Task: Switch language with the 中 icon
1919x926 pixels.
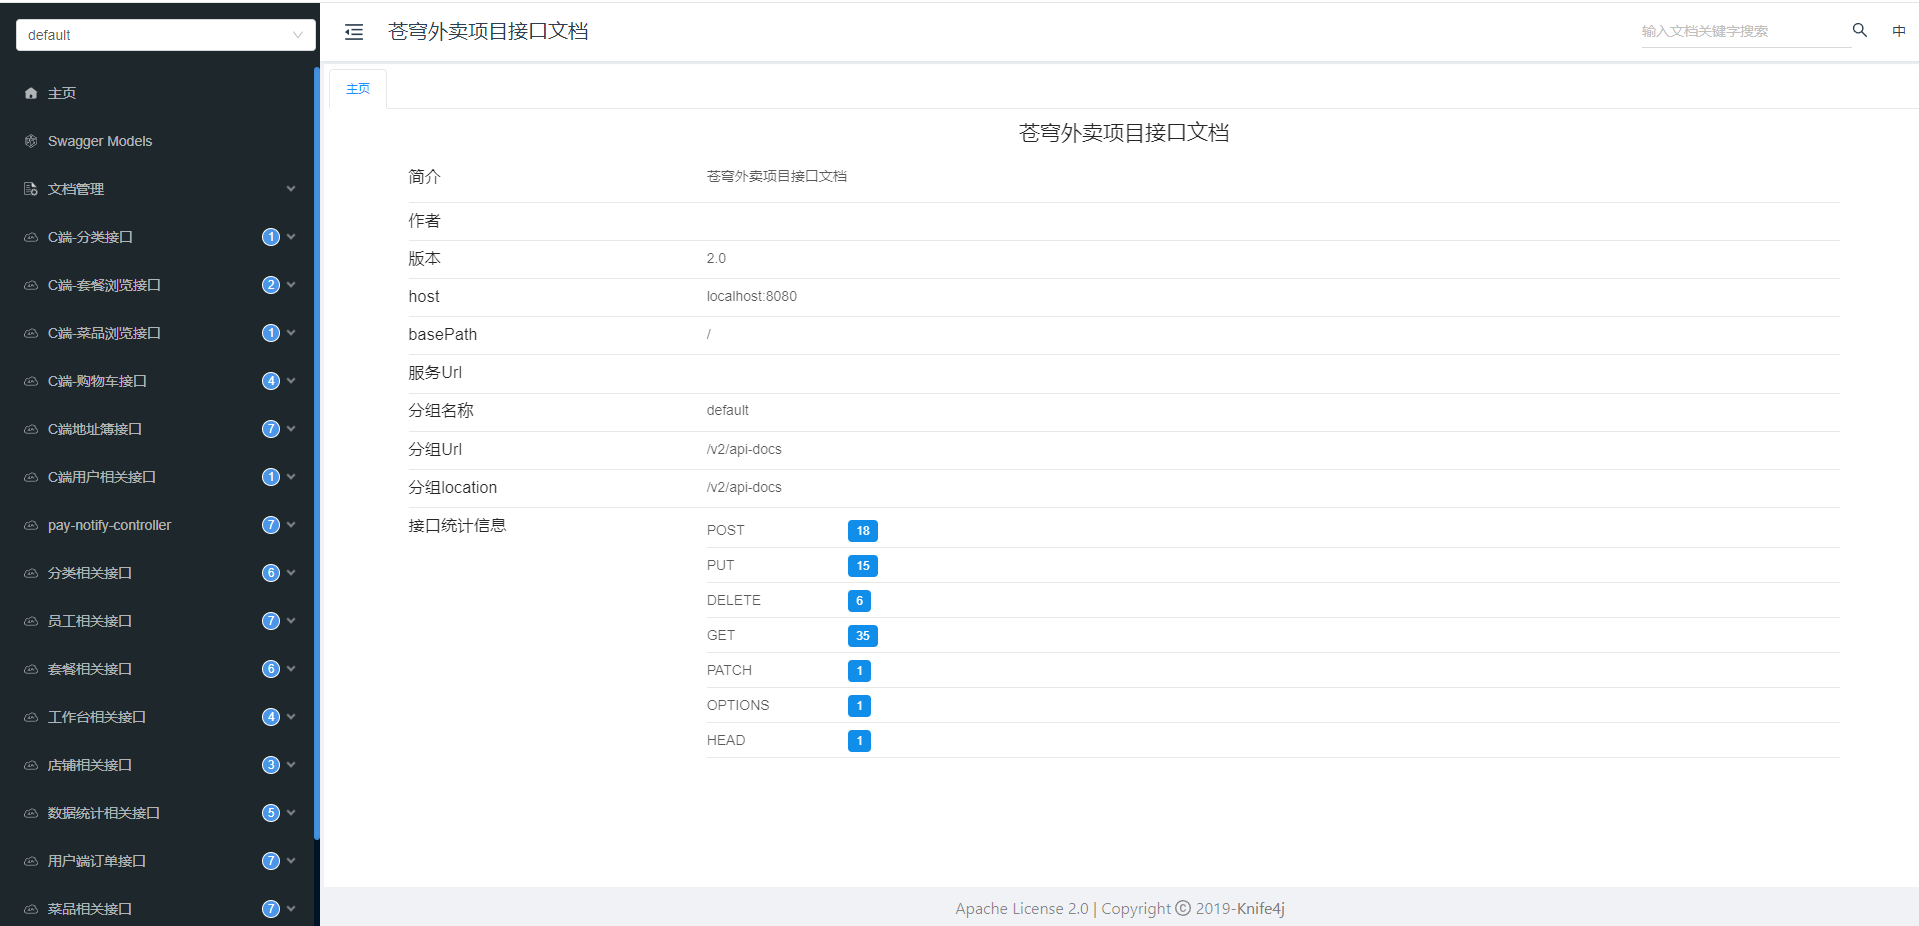Action: [x=1899, y=31]
